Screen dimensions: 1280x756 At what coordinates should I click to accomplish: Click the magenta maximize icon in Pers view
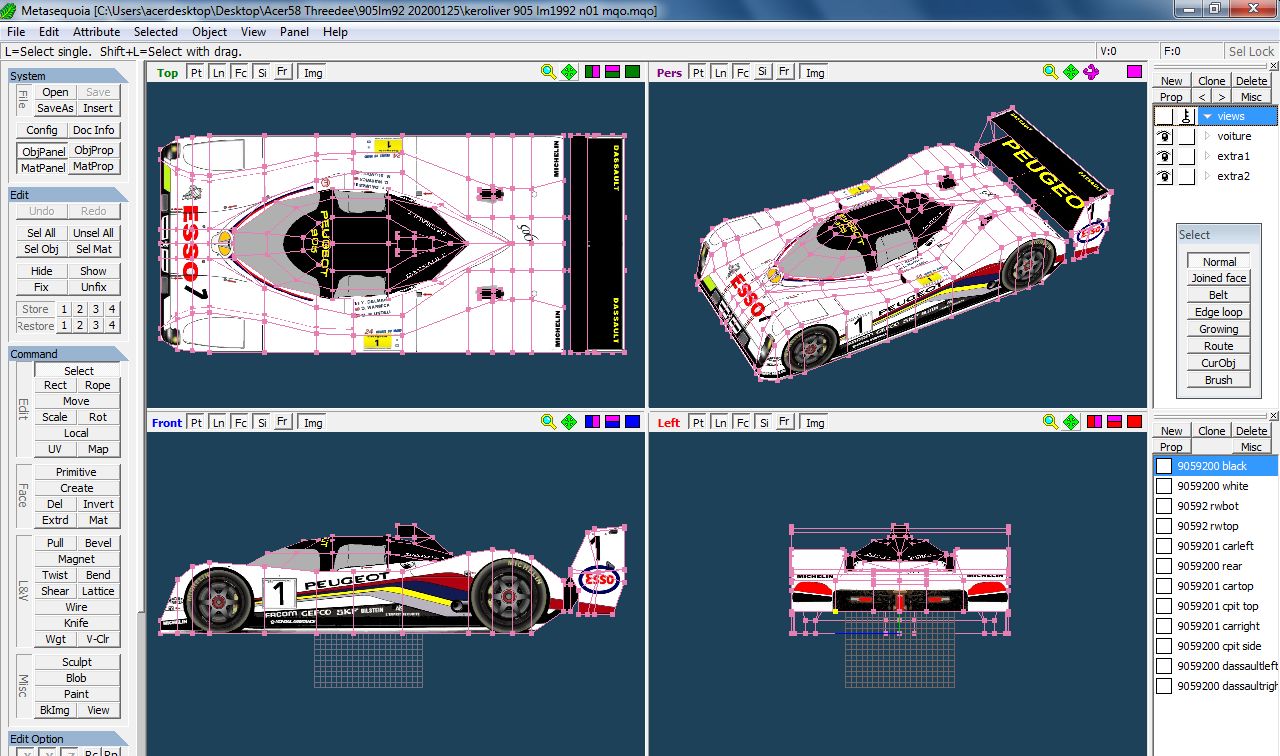point(1135,72)
